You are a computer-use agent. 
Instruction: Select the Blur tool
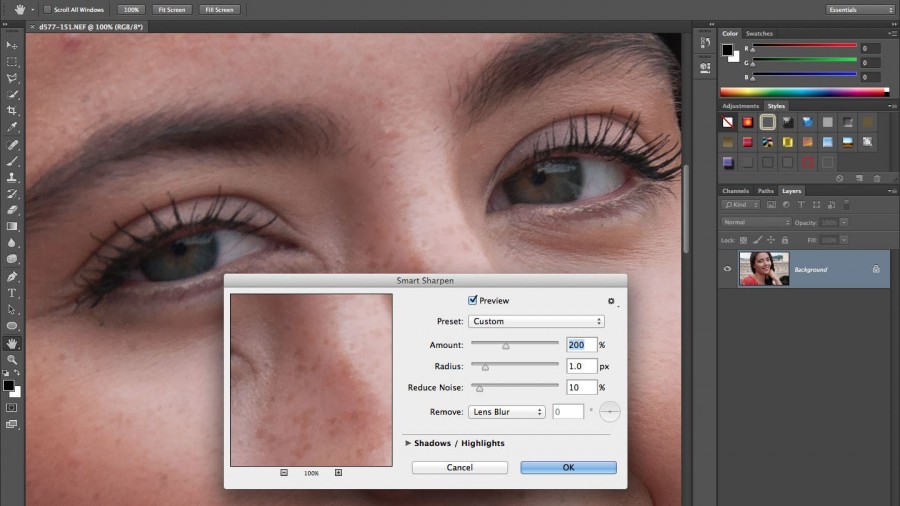pos(11,243)
